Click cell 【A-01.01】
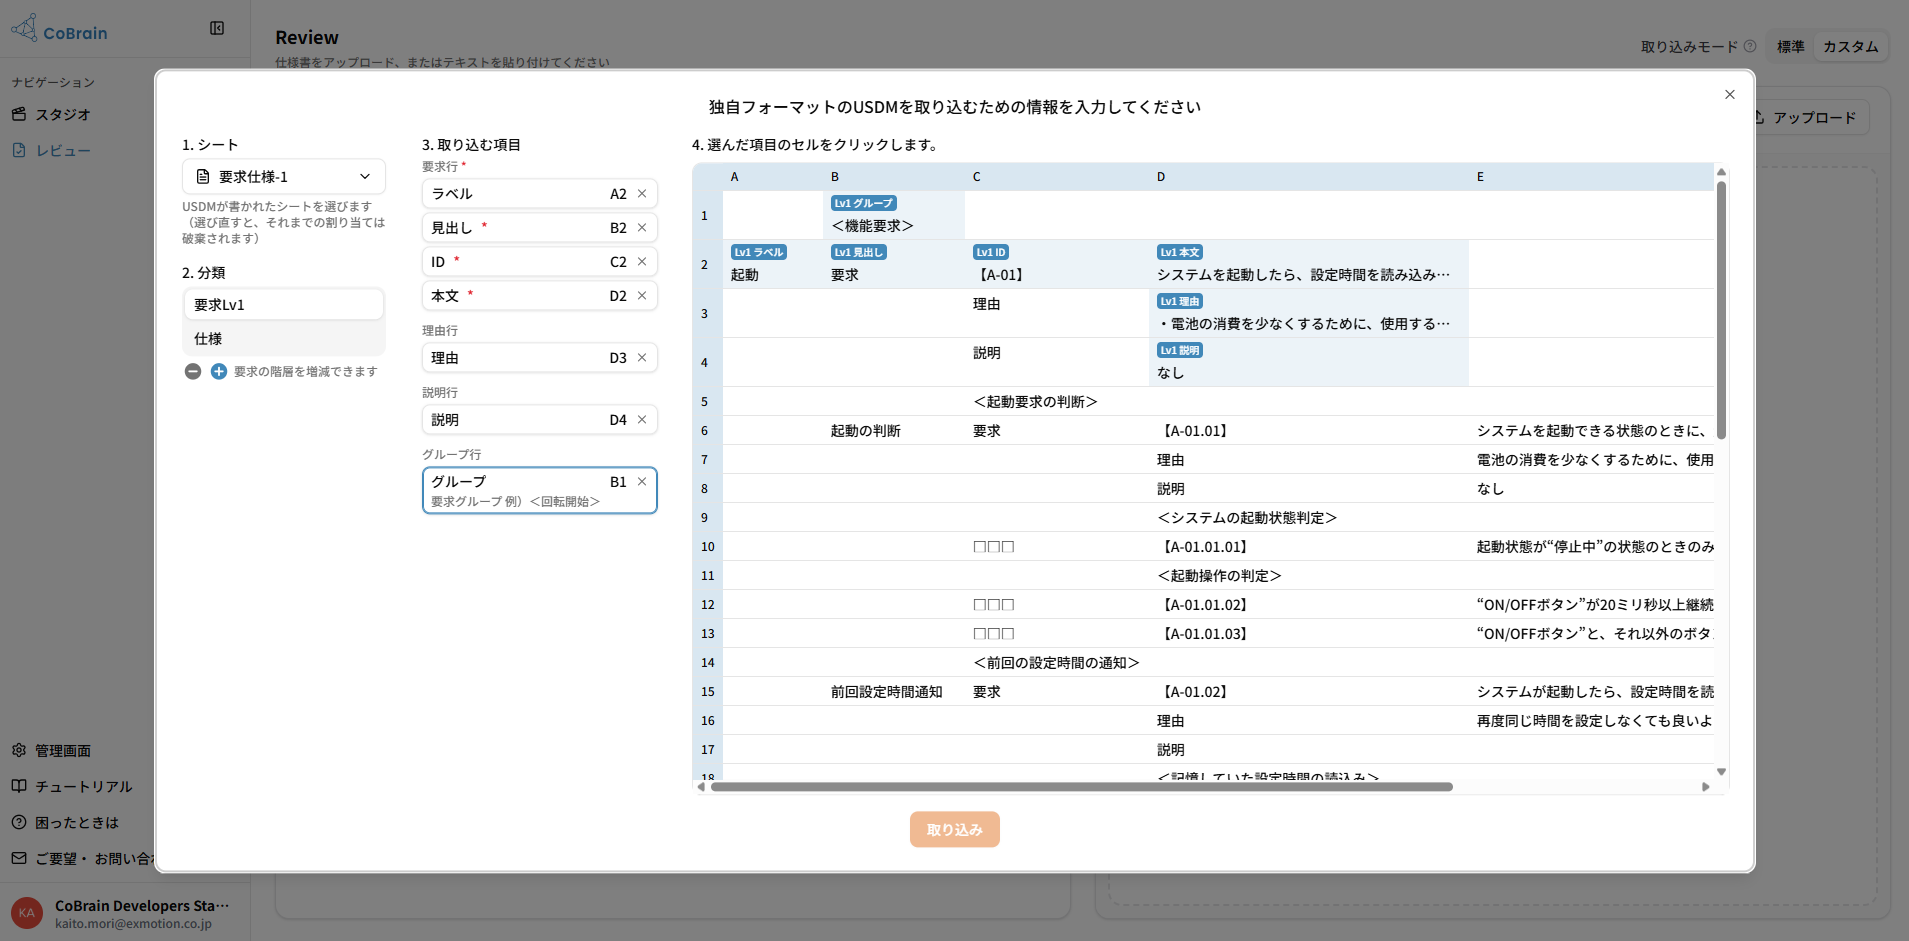 coord(1309,431)
